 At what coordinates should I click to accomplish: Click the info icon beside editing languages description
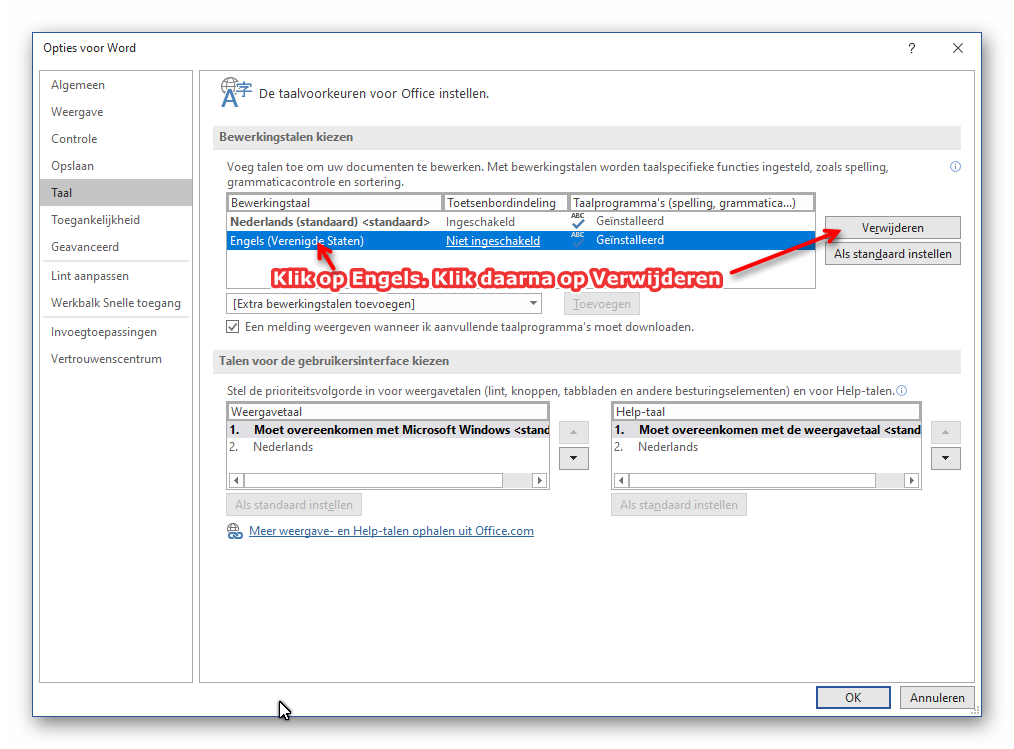[x=955, y=167]
